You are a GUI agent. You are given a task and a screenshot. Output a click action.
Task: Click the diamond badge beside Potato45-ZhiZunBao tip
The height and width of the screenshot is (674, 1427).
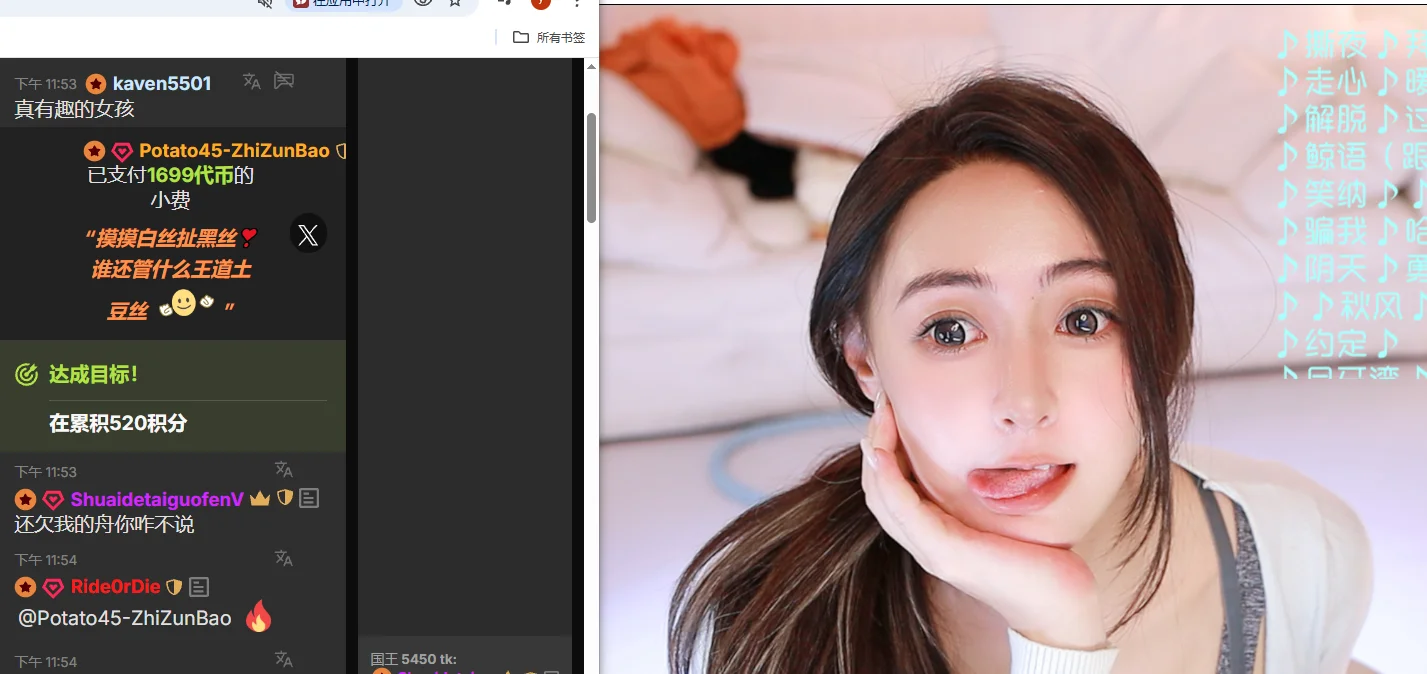[122, 152]
